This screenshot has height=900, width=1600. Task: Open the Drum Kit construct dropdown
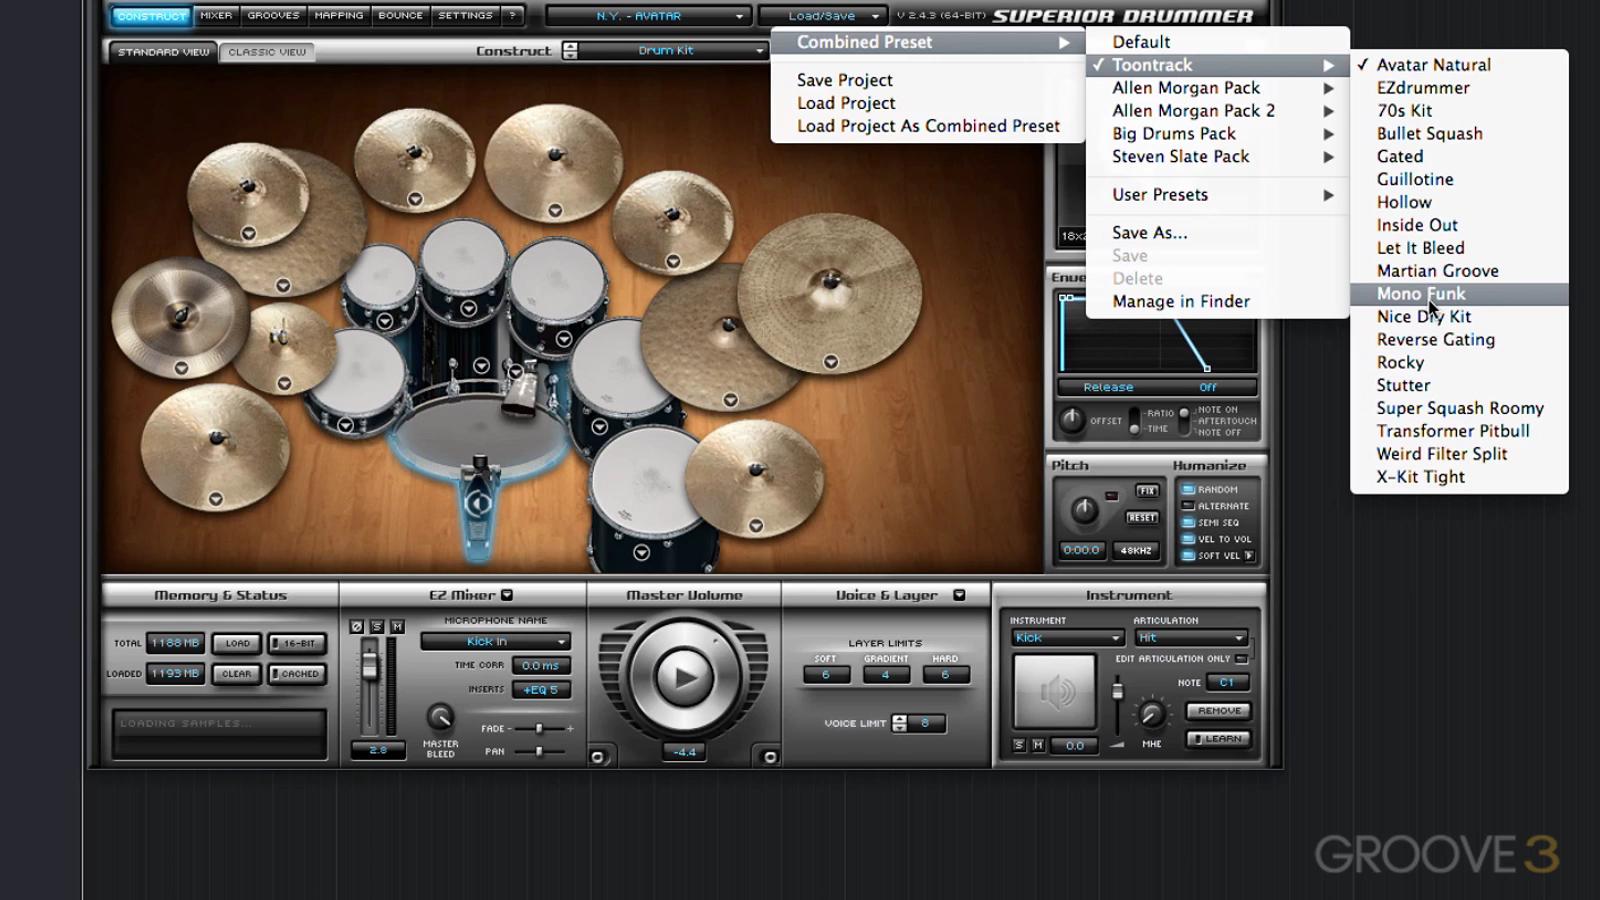tap(672, 50)
